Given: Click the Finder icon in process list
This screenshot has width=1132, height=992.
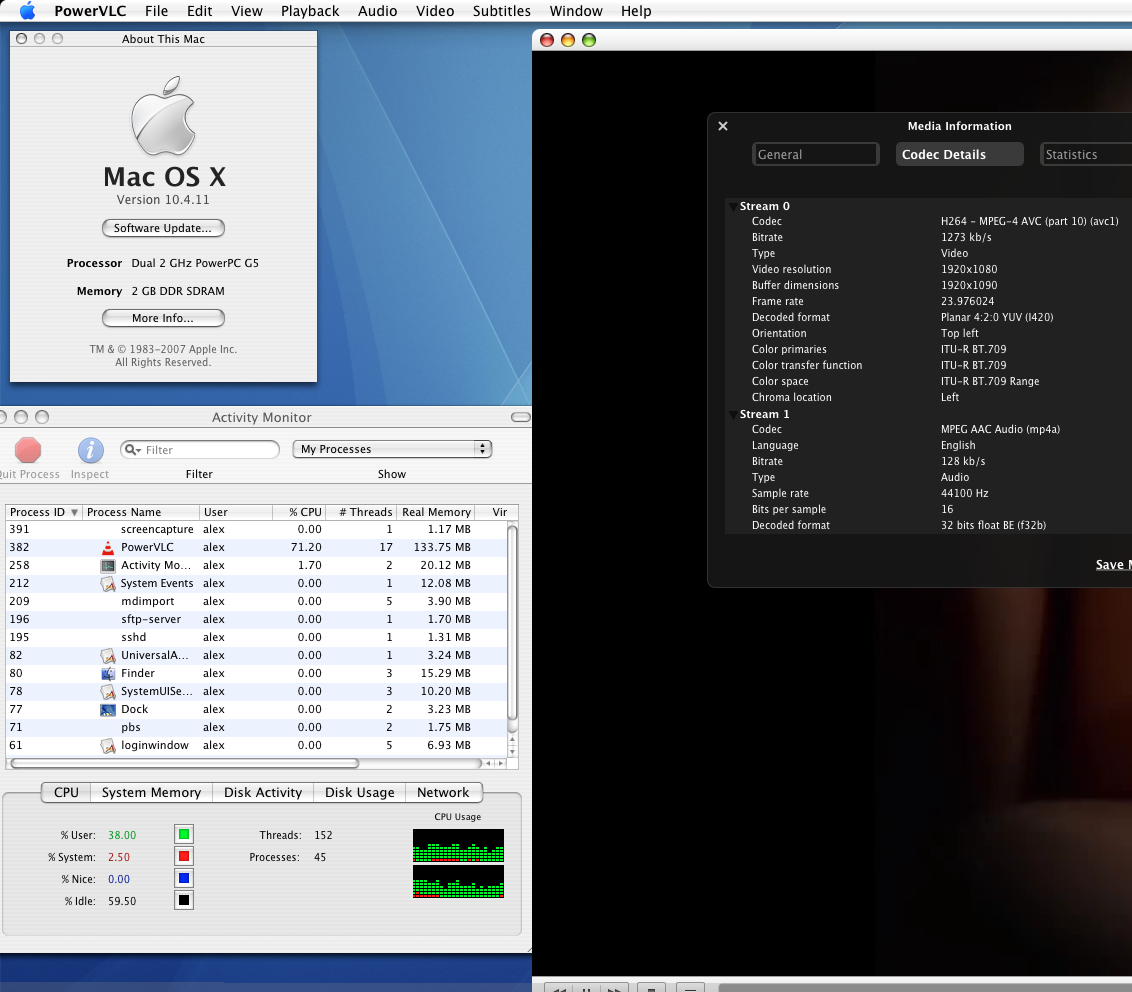Looking at the screenshot, I should [108, 674].
